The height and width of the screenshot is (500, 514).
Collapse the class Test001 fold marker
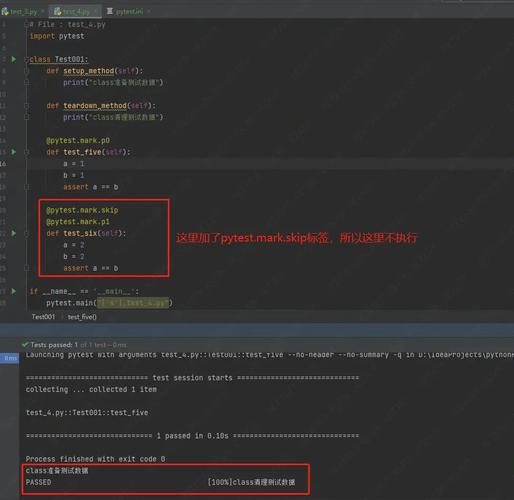pos(26,60)
